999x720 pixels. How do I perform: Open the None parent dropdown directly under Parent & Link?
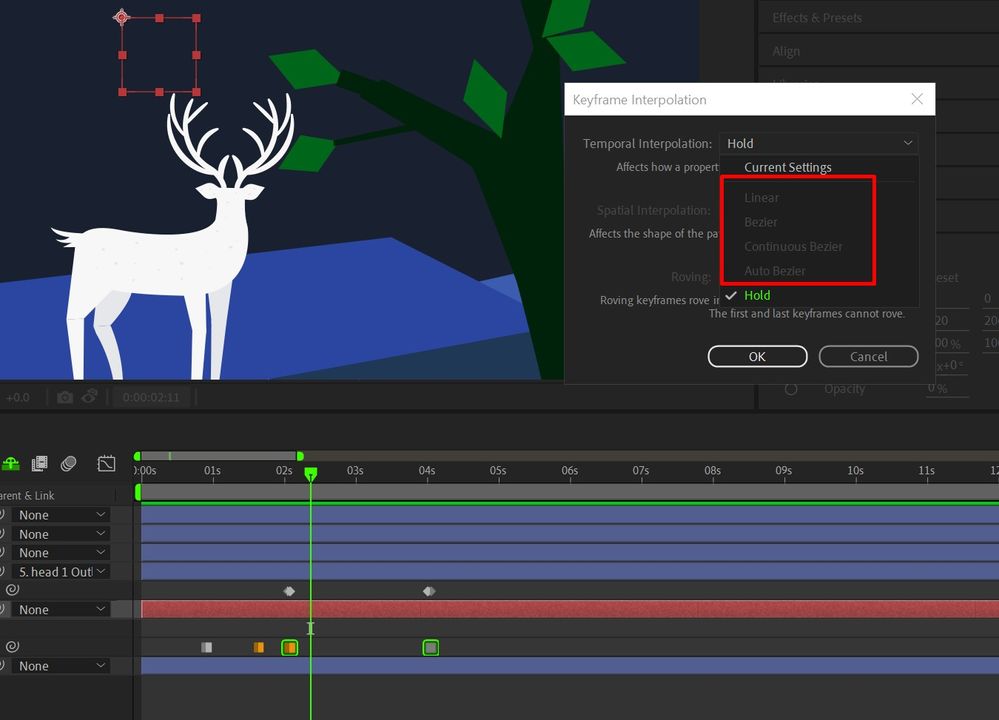pyautogui.click(x=61, y=515)
